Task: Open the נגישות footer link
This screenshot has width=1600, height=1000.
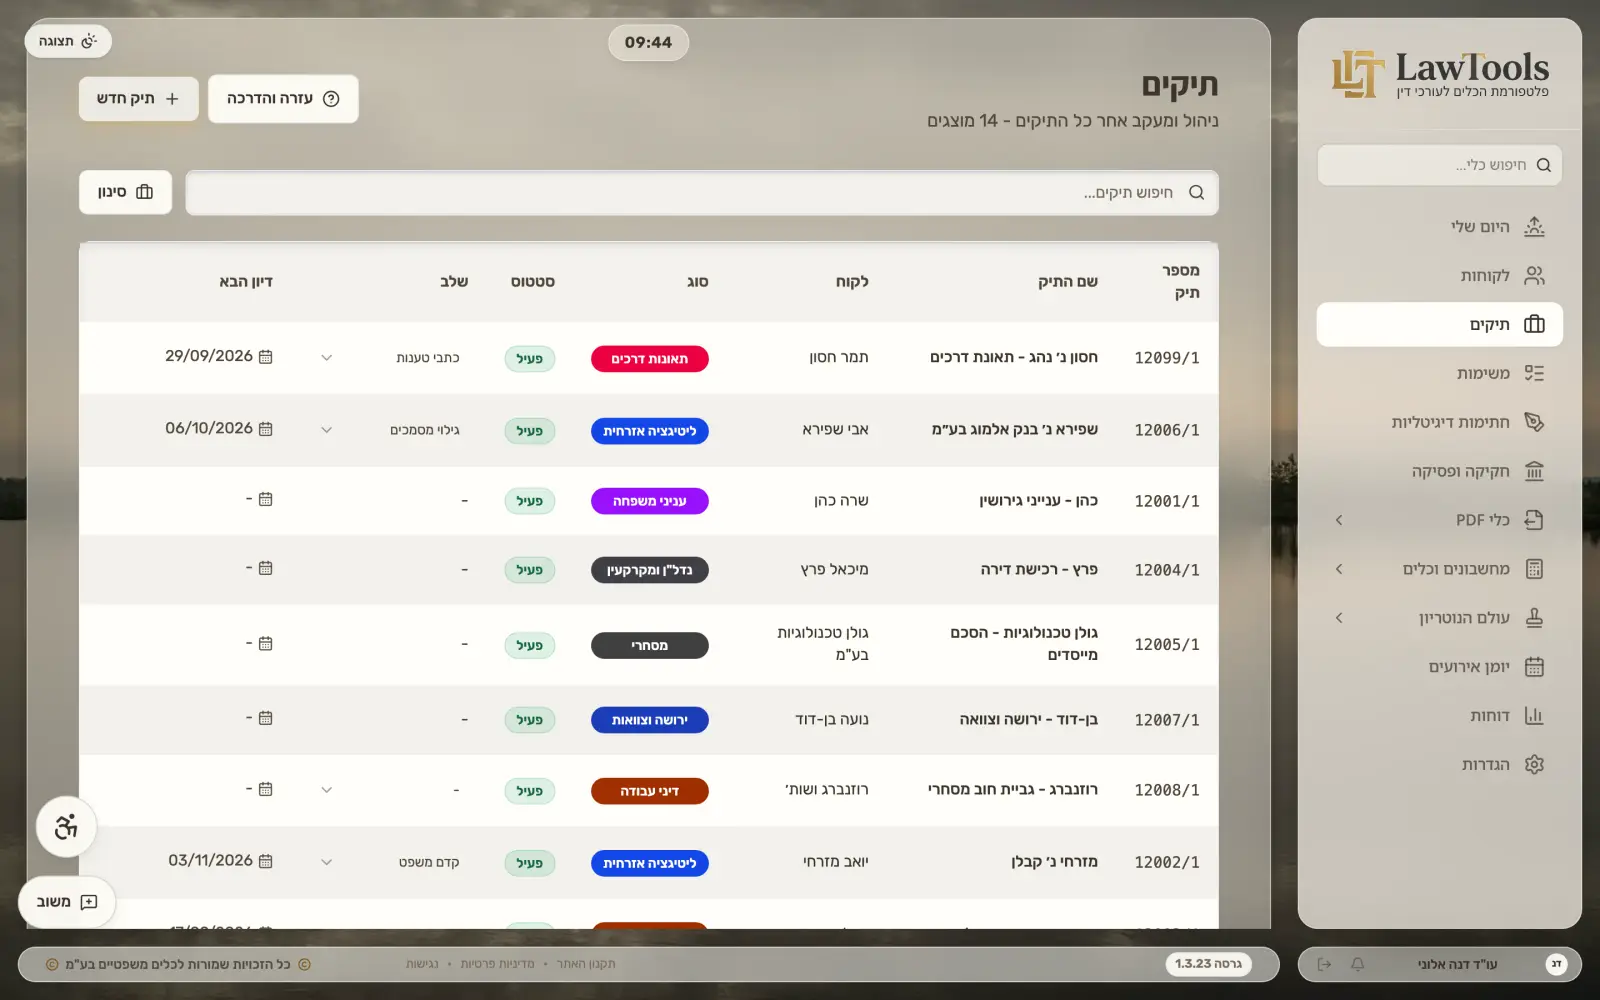Action: point(422,964)
